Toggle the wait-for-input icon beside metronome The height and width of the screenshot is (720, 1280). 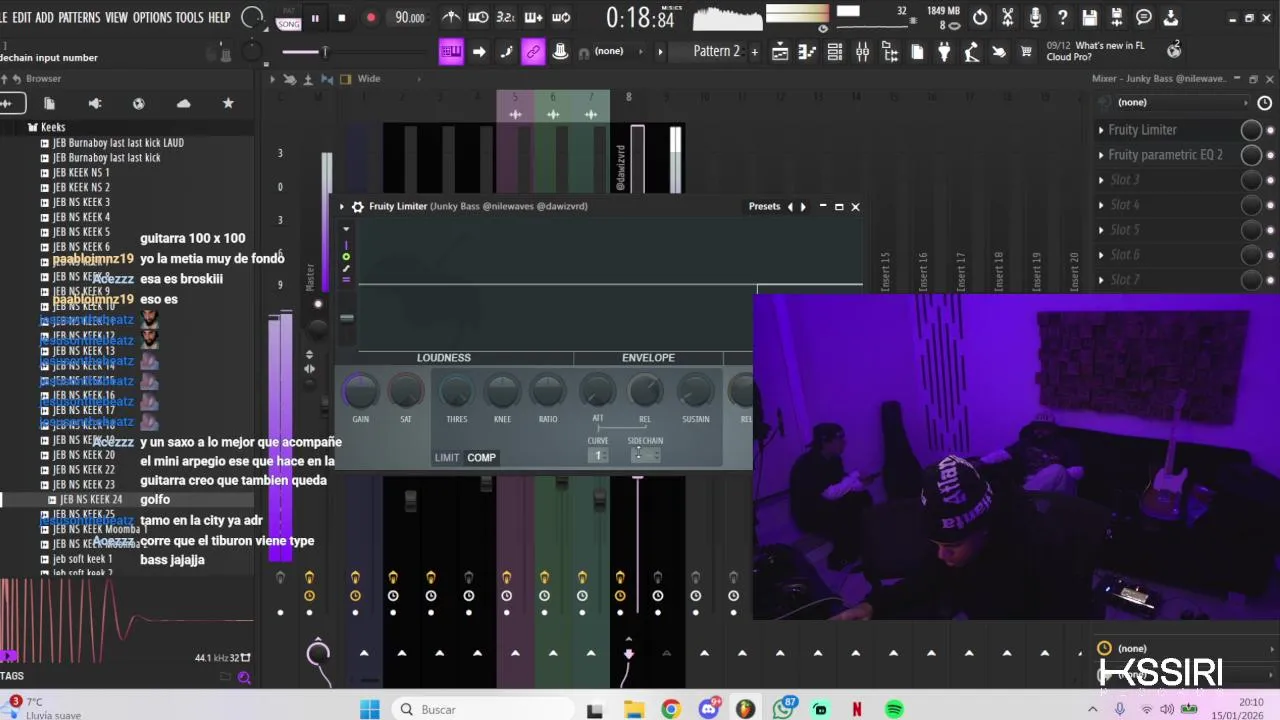coord(479,17)
